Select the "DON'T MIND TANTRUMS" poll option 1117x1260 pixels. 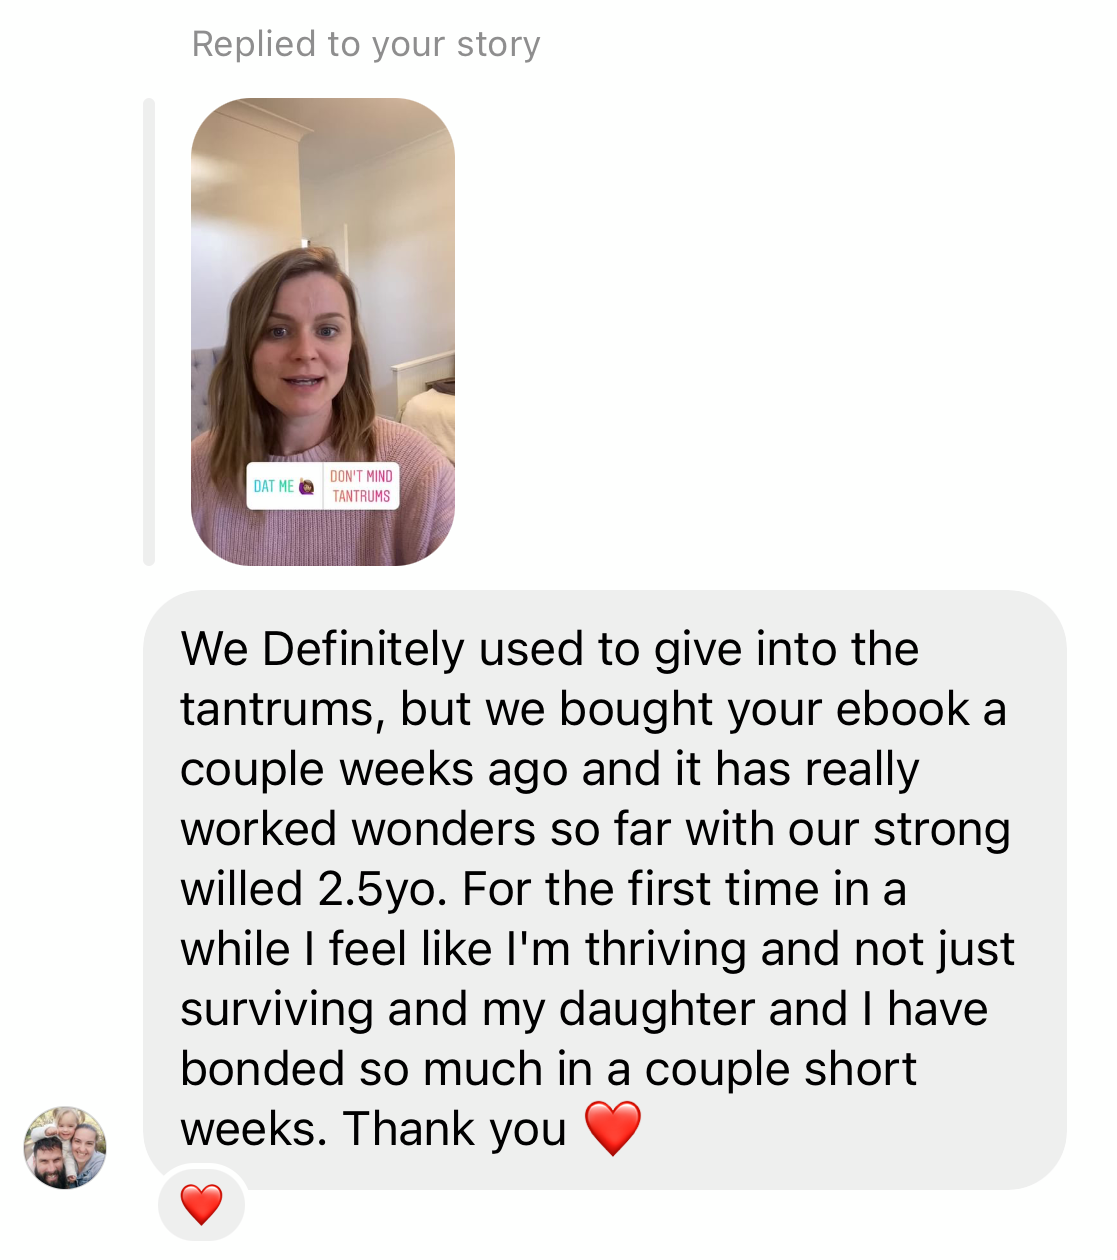(361, 486)
